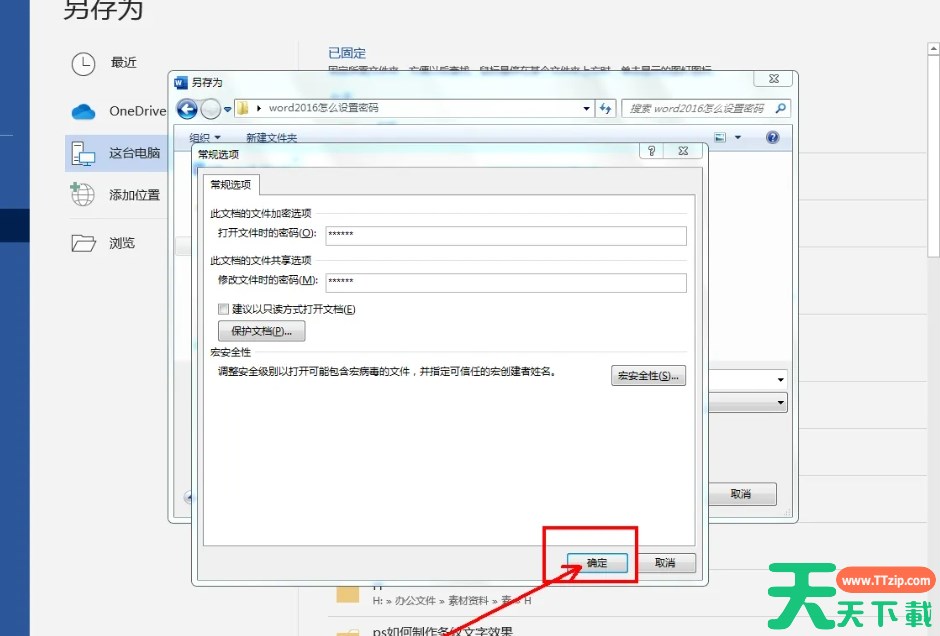This screenshot has width=940, height=636.
Task: Click the back navigation arrow in Save As dialog
Action: 187,108
